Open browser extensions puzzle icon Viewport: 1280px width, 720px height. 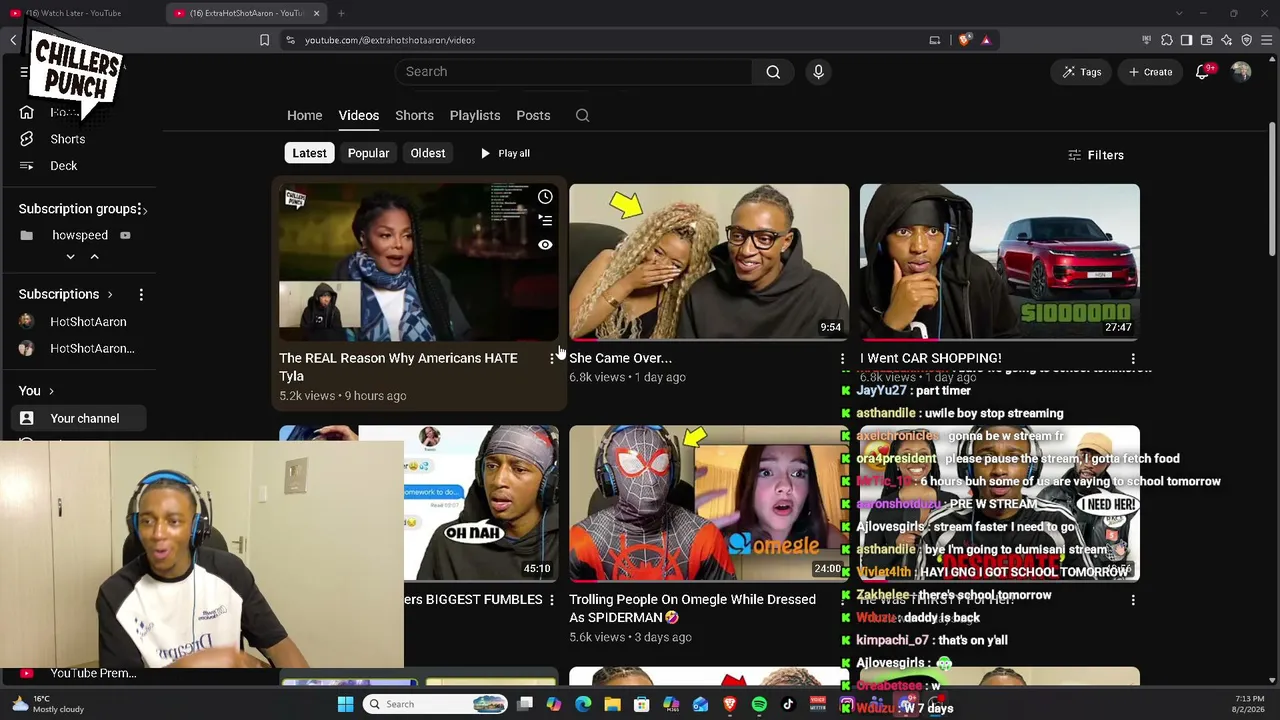[1166, 40]
